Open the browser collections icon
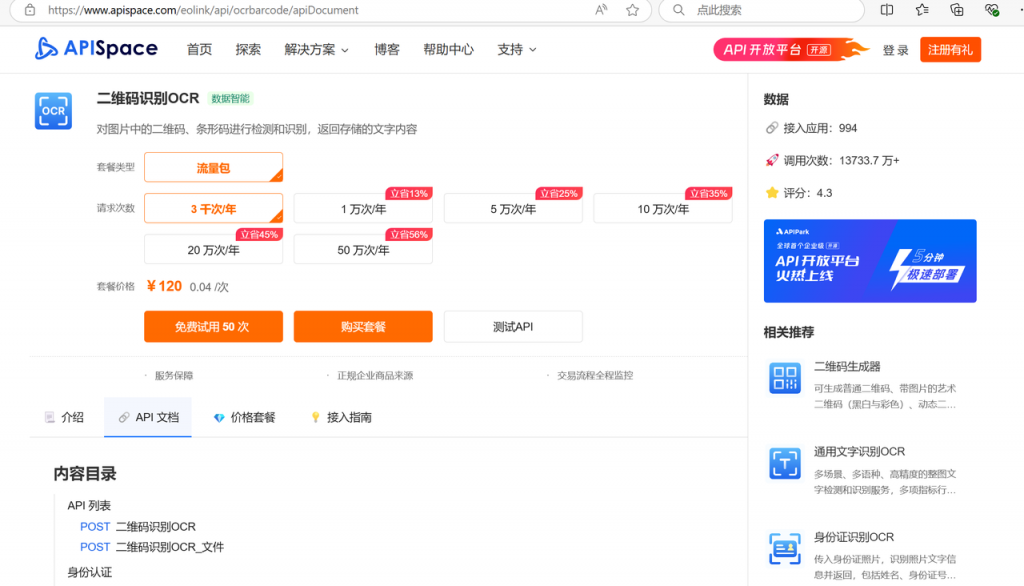This screenshot has height=586, width=1024. click(957, 10)
